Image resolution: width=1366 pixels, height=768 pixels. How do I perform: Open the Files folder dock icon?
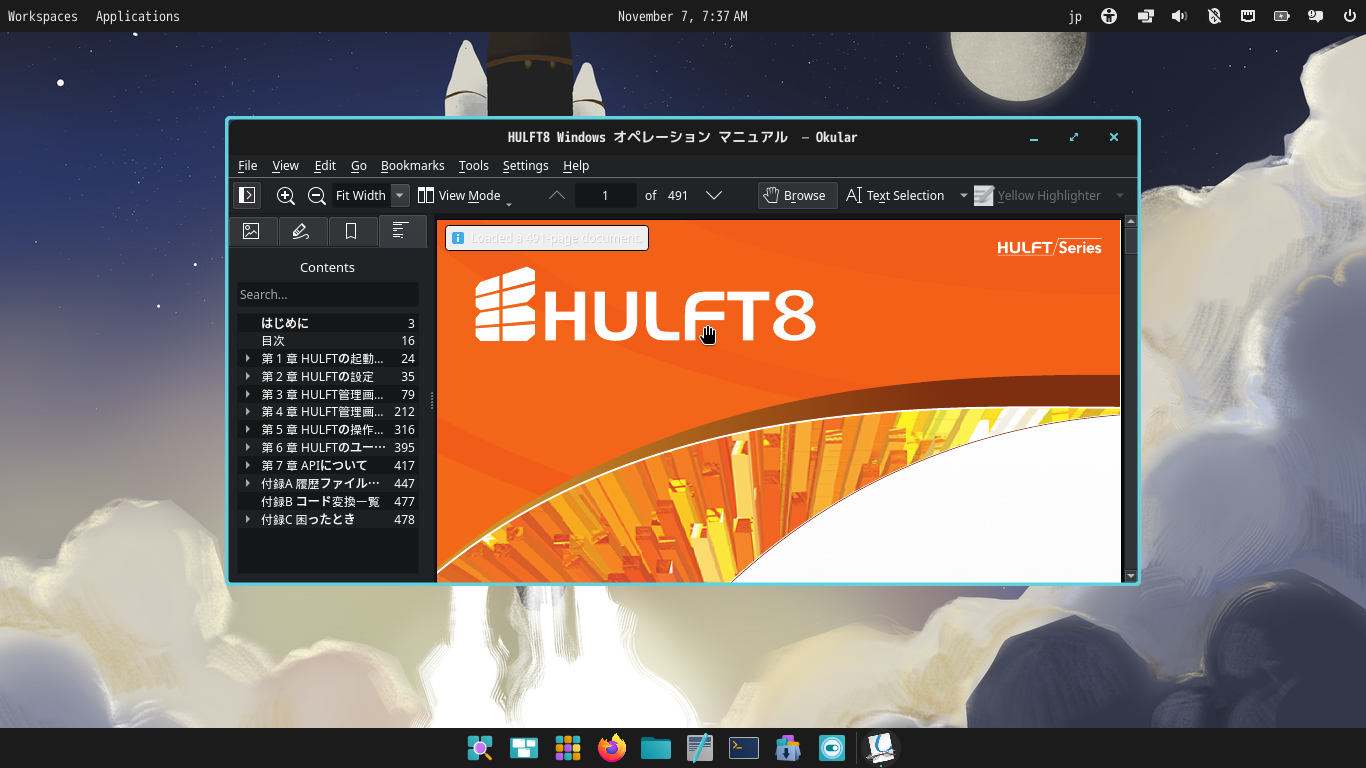pyautogui.click(x=656, y=748)
